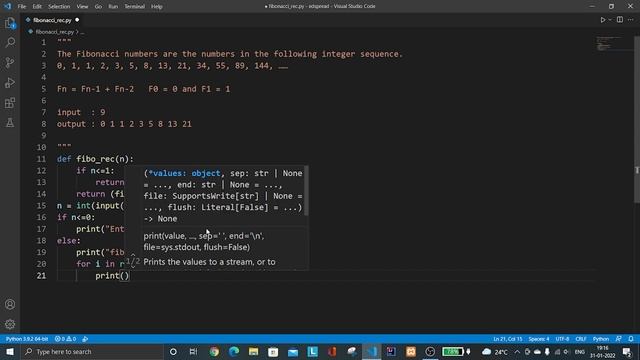Open the errors and warnings status item

coord(65,339)
